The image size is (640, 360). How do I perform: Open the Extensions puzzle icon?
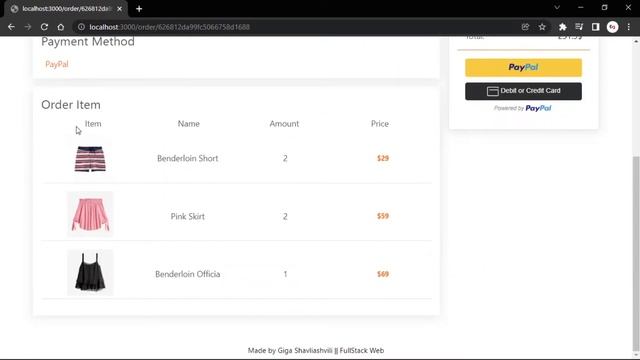563,27
